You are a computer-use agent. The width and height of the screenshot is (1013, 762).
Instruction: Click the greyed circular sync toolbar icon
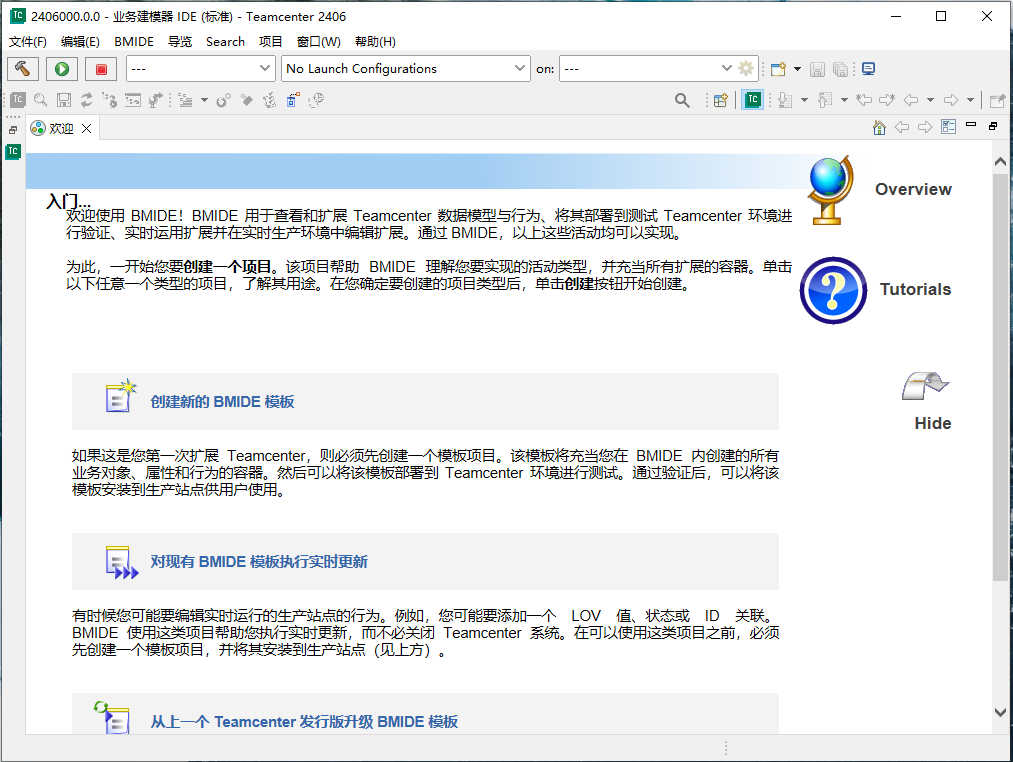[224, 100]
